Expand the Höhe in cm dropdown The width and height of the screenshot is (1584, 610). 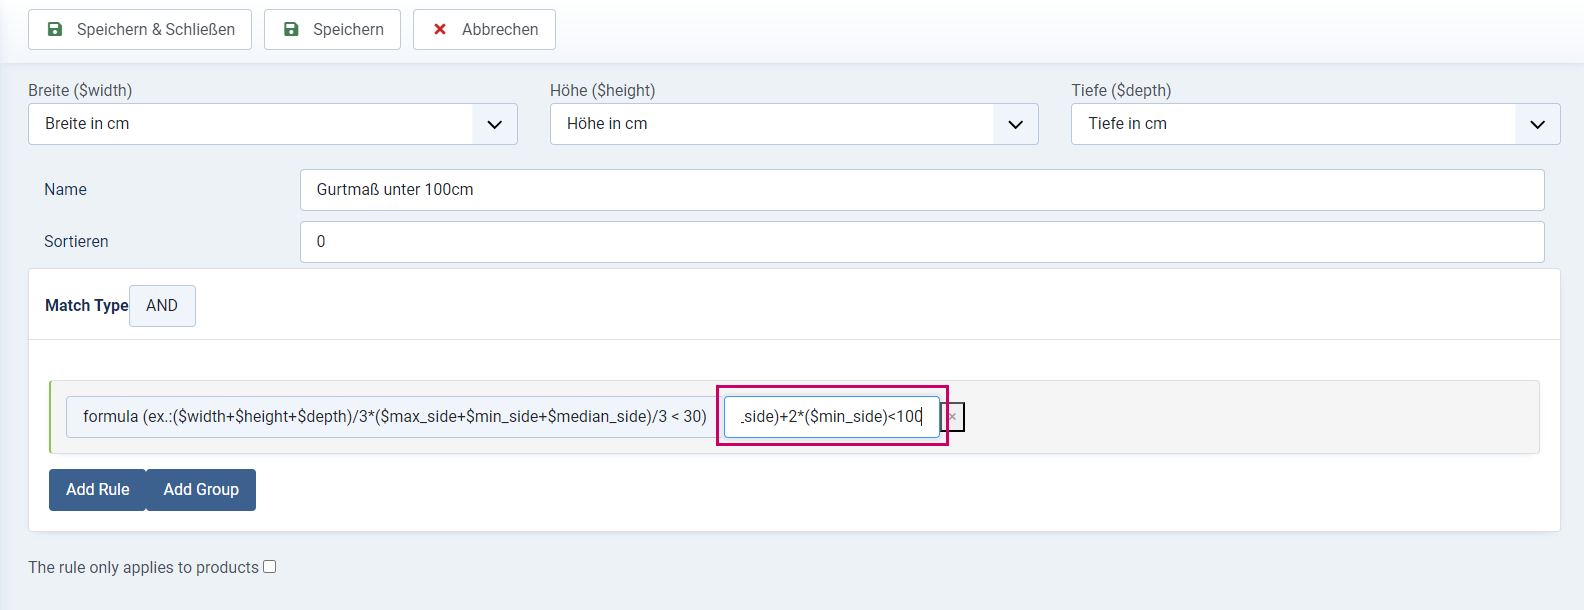(794, 124)
